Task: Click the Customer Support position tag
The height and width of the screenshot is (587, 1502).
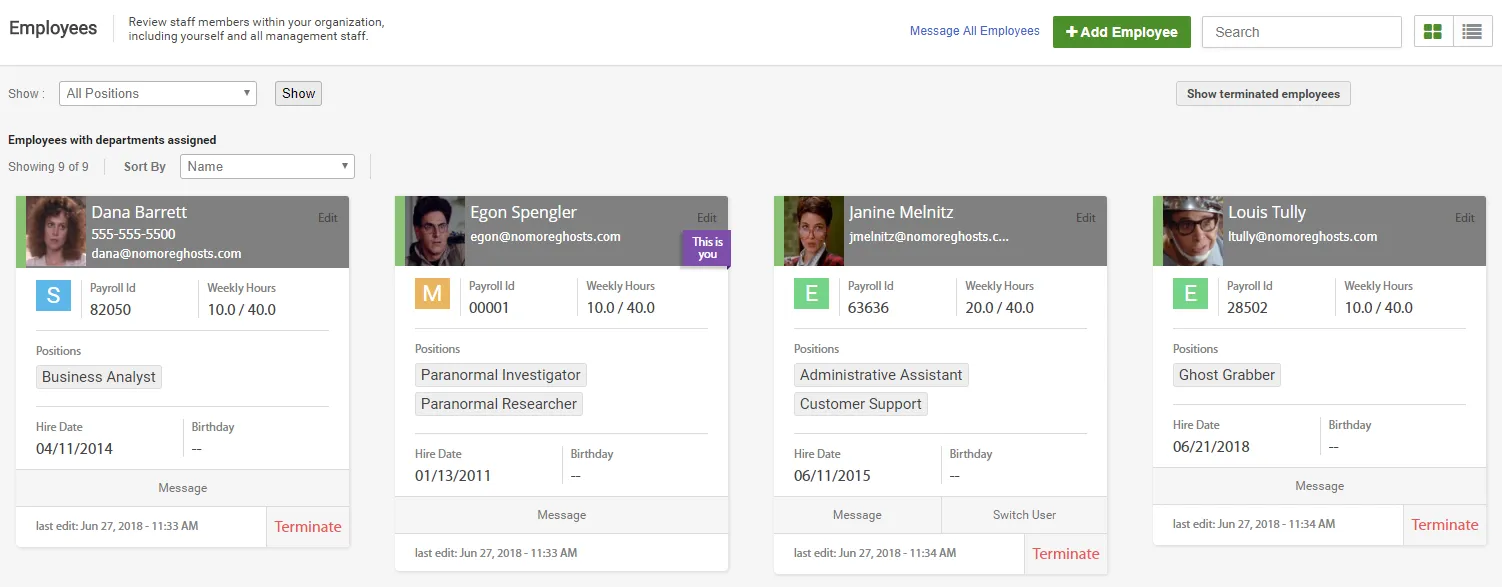Action: tap(861, 404)
